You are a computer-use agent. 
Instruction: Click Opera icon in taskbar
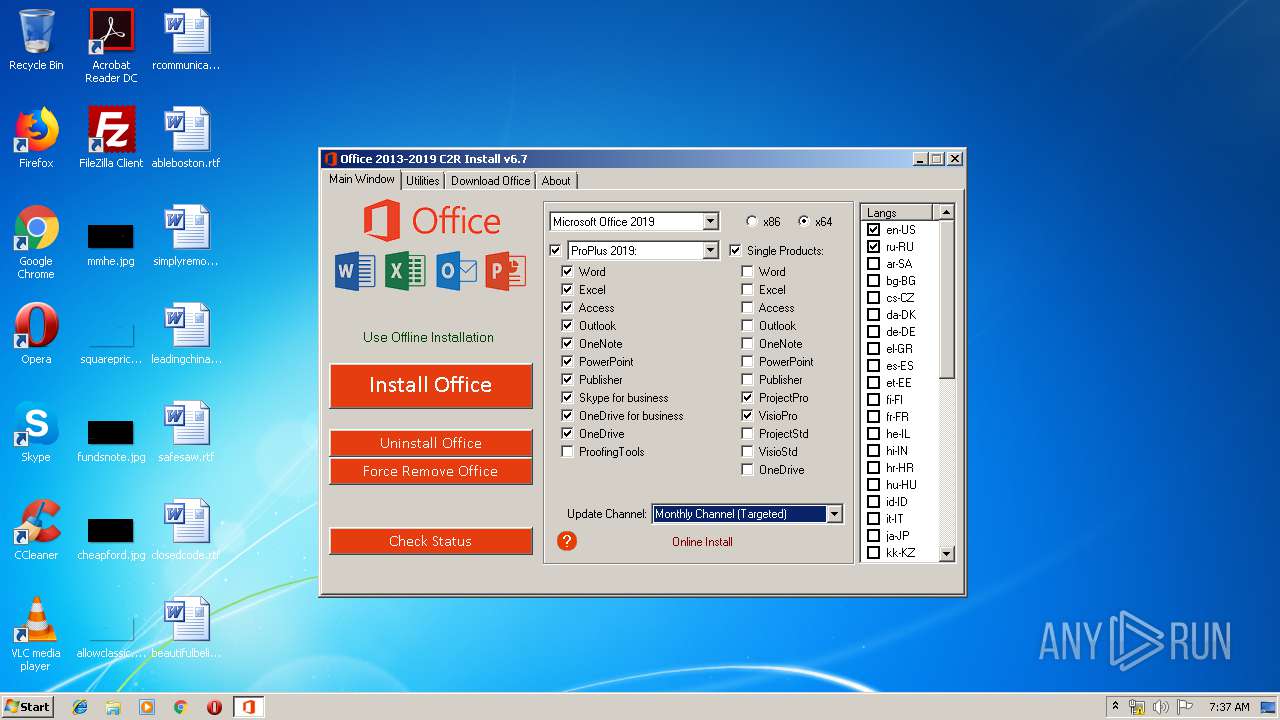coord(214,707)
